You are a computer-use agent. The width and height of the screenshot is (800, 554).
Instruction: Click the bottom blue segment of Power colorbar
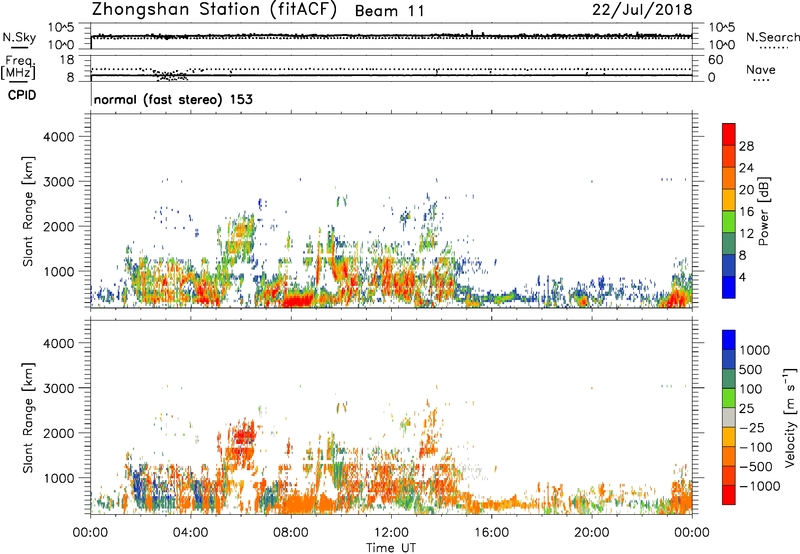731,284
